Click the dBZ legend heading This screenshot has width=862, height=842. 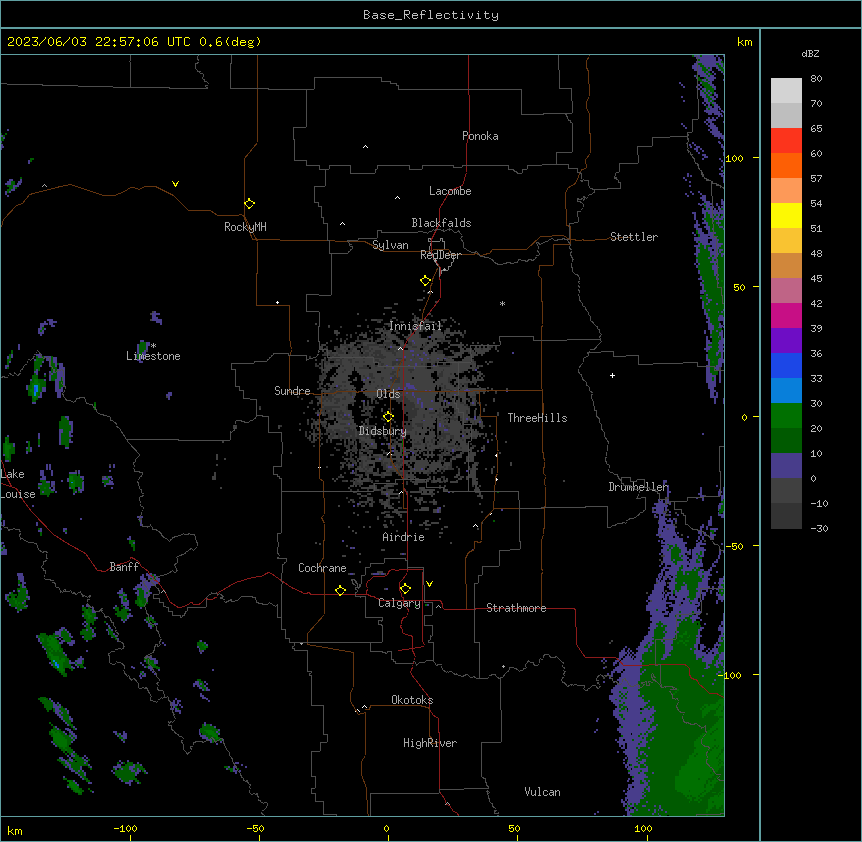tap(810, 53)
